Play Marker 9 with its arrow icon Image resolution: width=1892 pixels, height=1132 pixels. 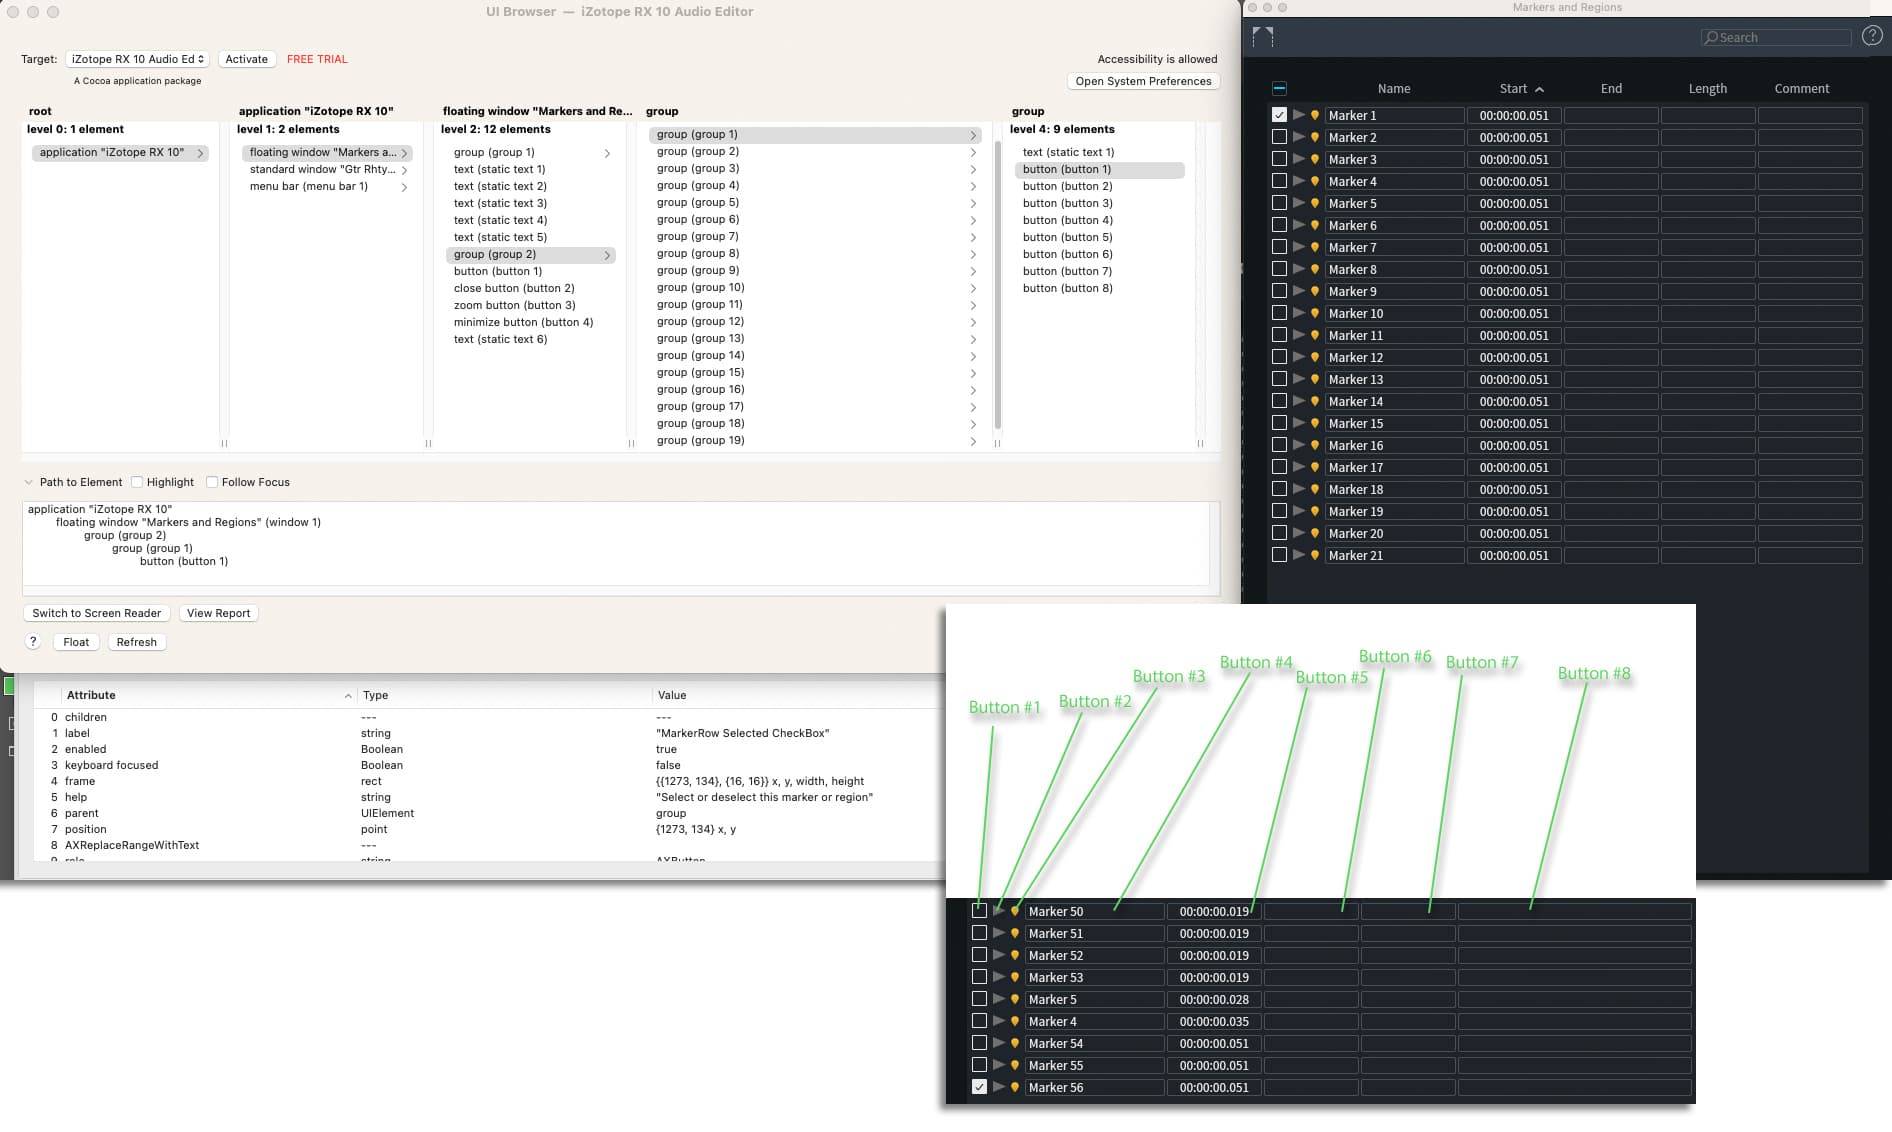[1298, 291]
